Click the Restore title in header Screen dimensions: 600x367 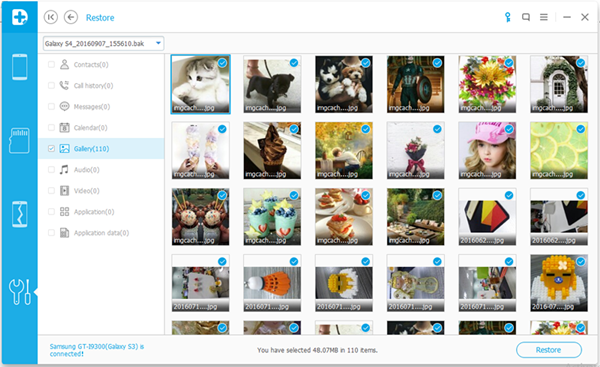[100, 18]
